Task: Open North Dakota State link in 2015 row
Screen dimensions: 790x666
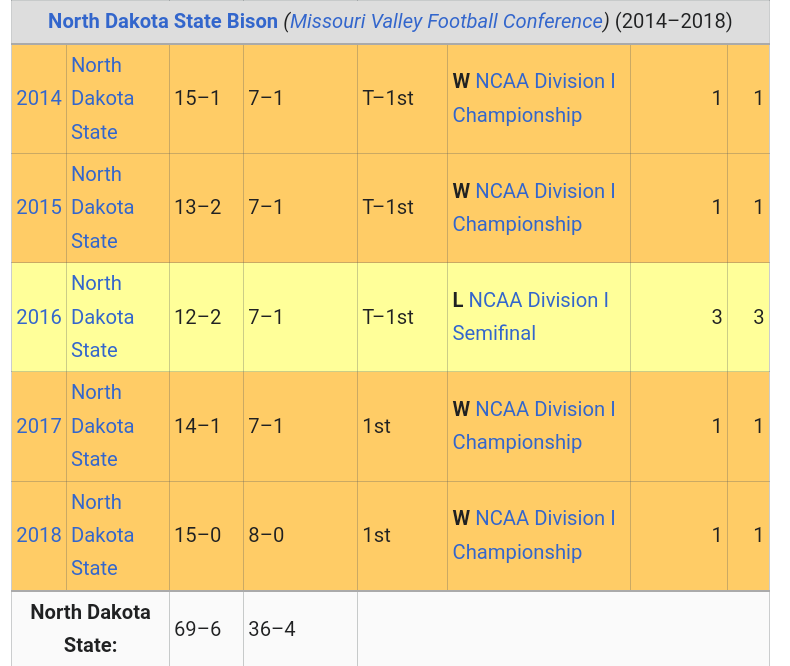Action: [x=102, y=207]
